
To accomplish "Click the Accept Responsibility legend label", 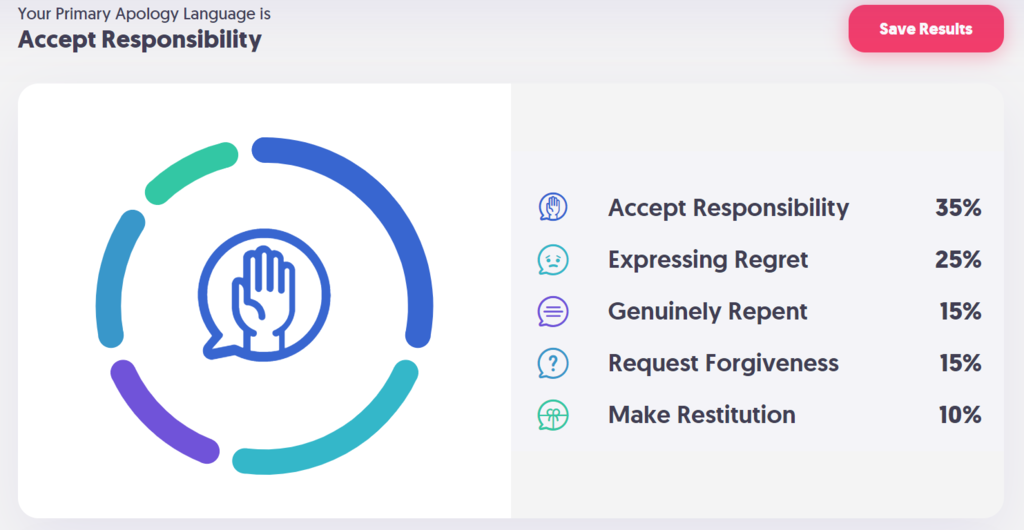I will click(728, 208).
